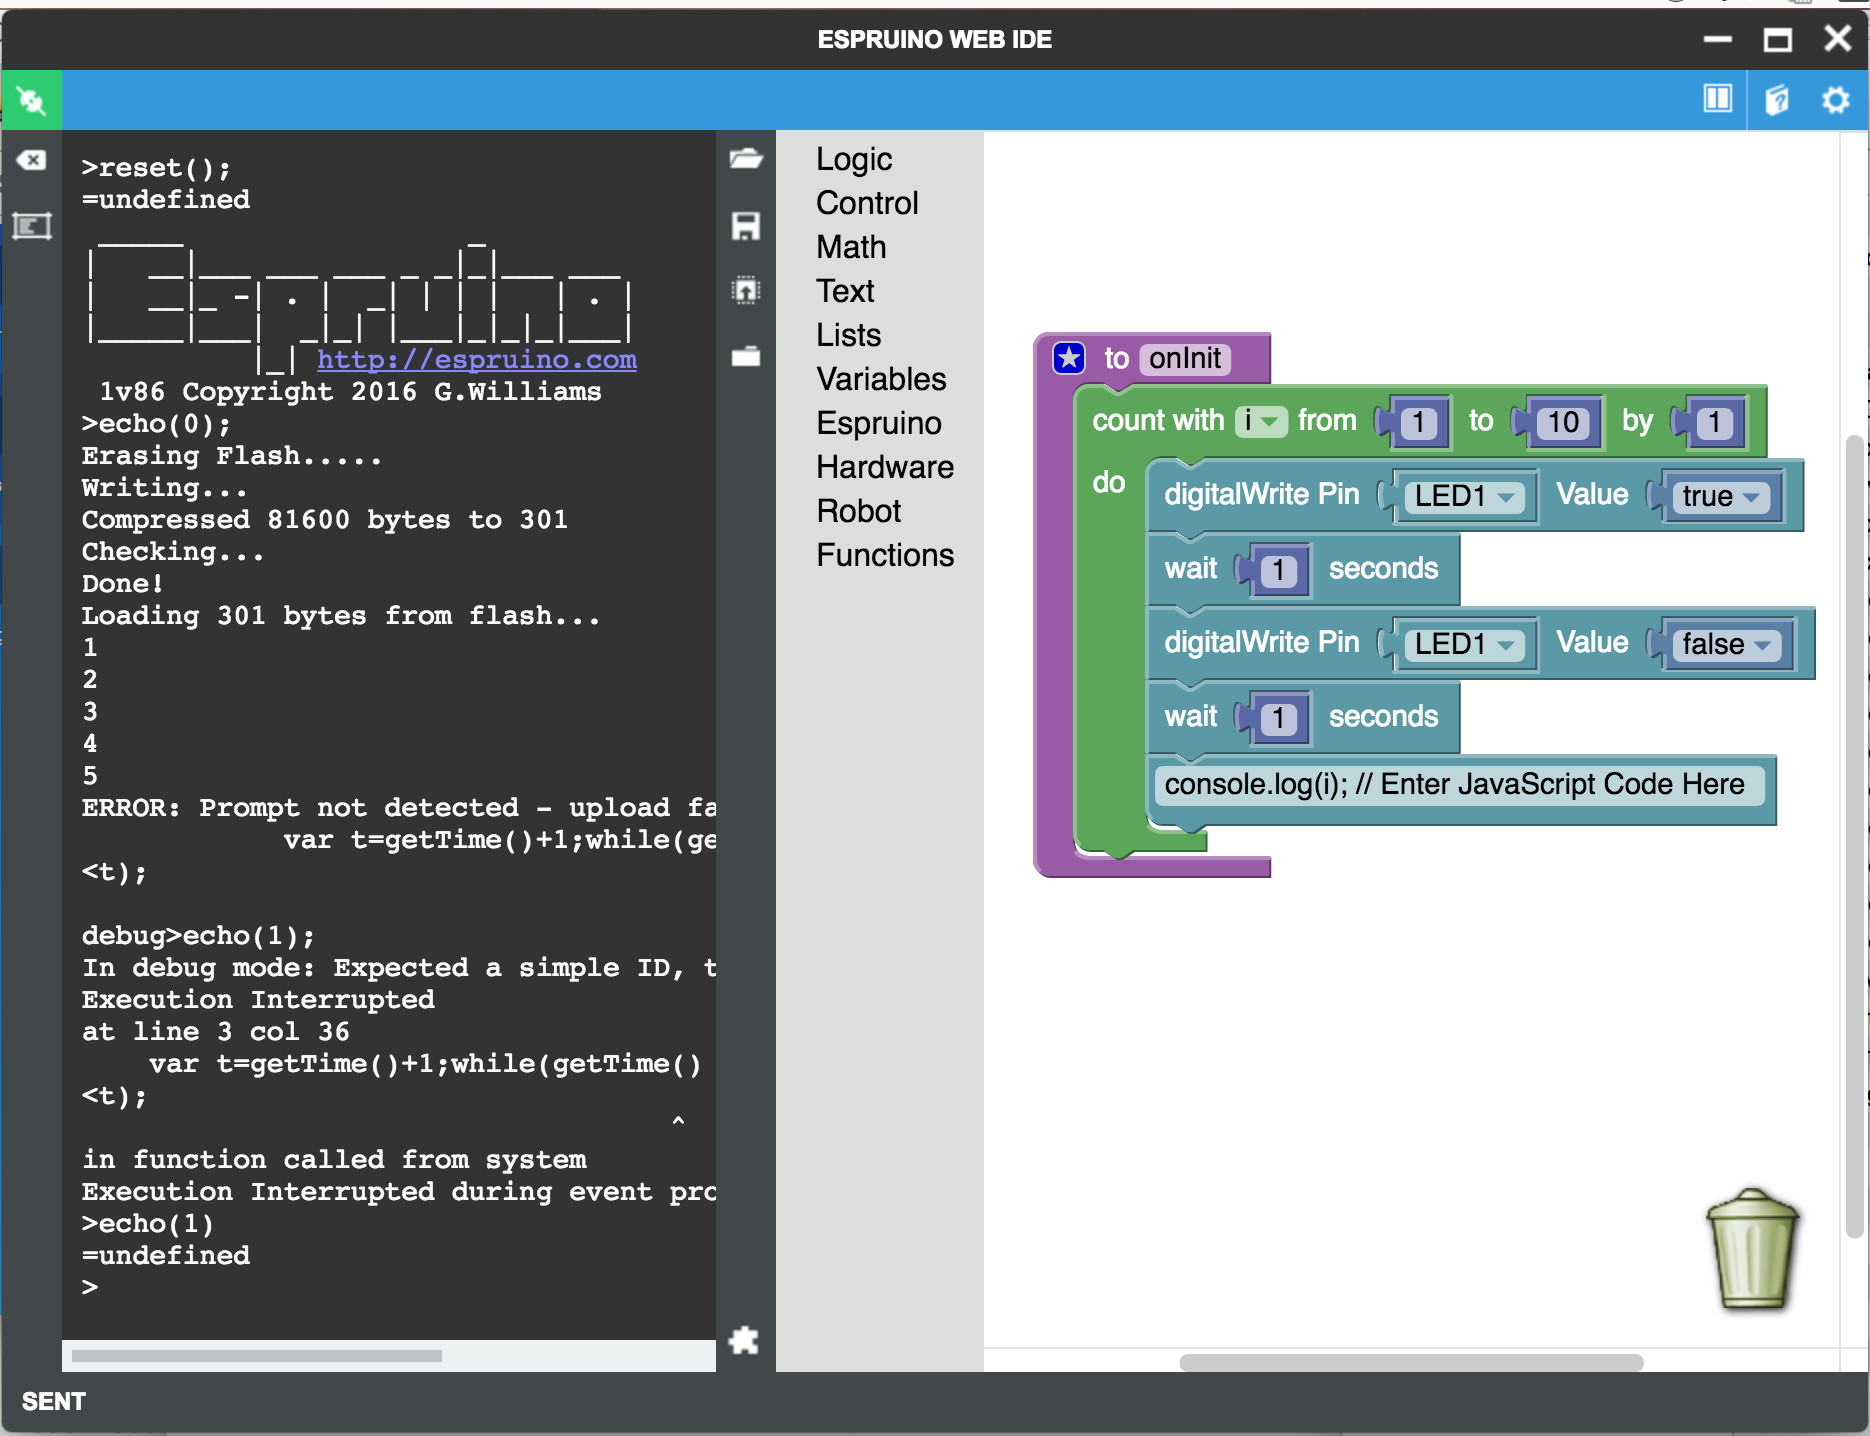Select the 'count with' loop block

tap(1157, 421)
